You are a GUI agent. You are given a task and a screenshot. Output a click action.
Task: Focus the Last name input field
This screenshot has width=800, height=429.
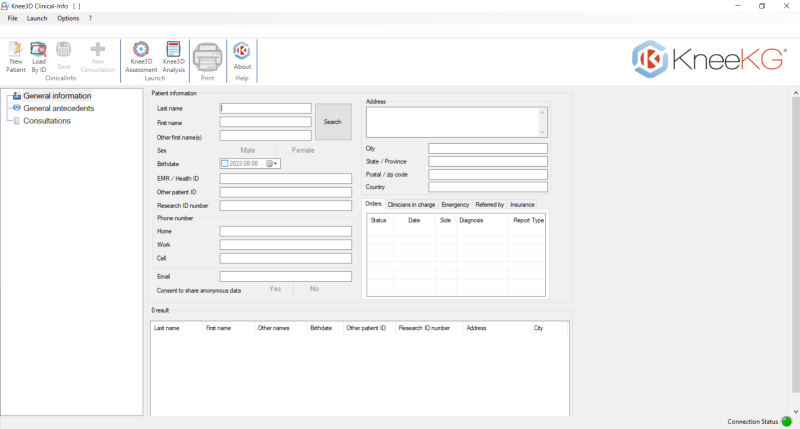tap(265, 108)
